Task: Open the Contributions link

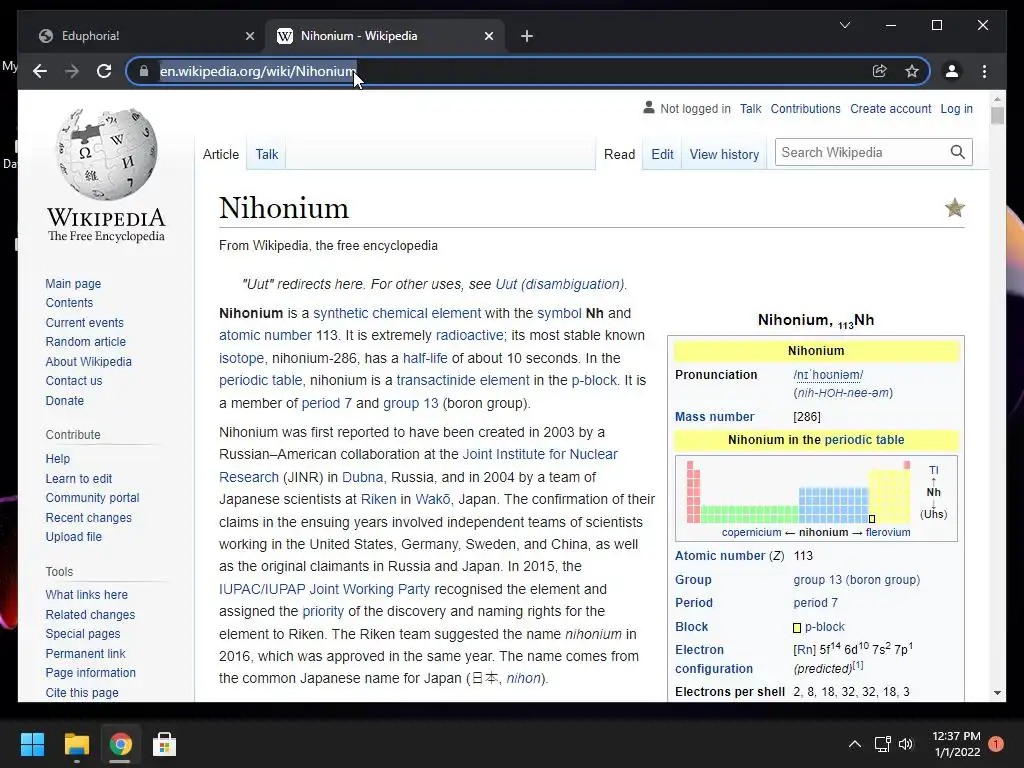Action: click(x=805, y=108)
